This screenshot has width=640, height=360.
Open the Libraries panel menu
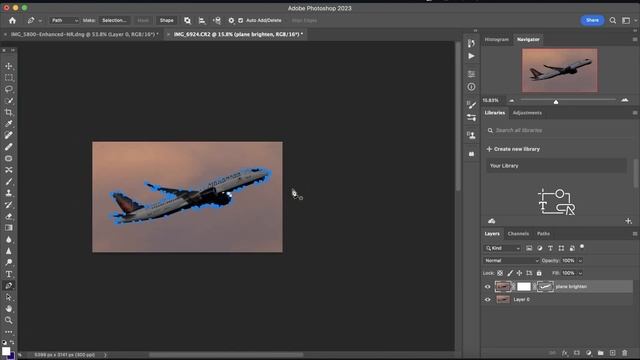coord(635,113)
